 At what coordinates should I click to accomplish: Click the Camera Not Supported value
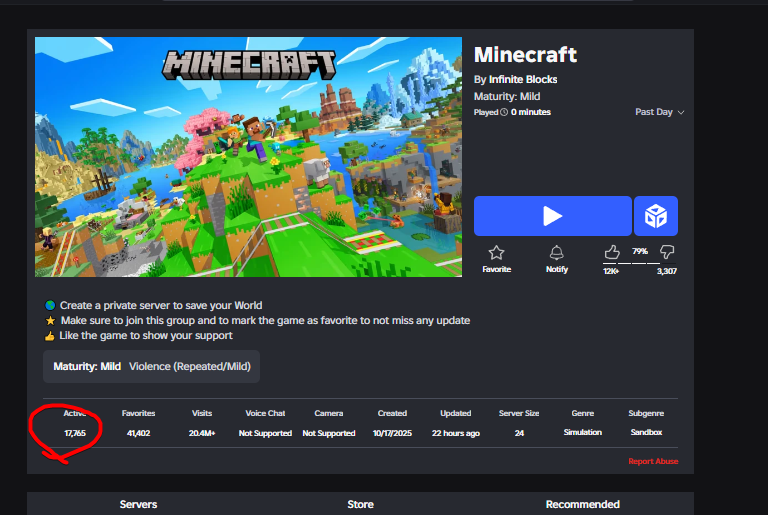point(329,433)
